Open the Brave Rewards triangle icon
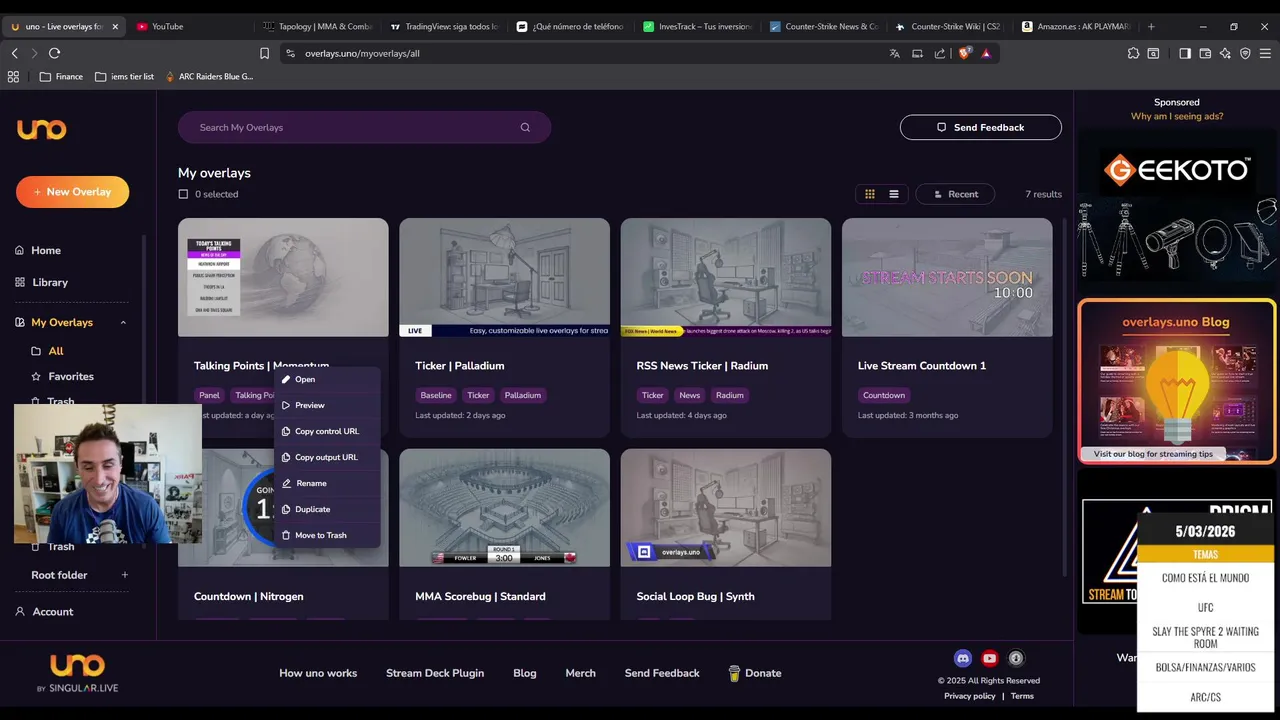 coord(986,53)
